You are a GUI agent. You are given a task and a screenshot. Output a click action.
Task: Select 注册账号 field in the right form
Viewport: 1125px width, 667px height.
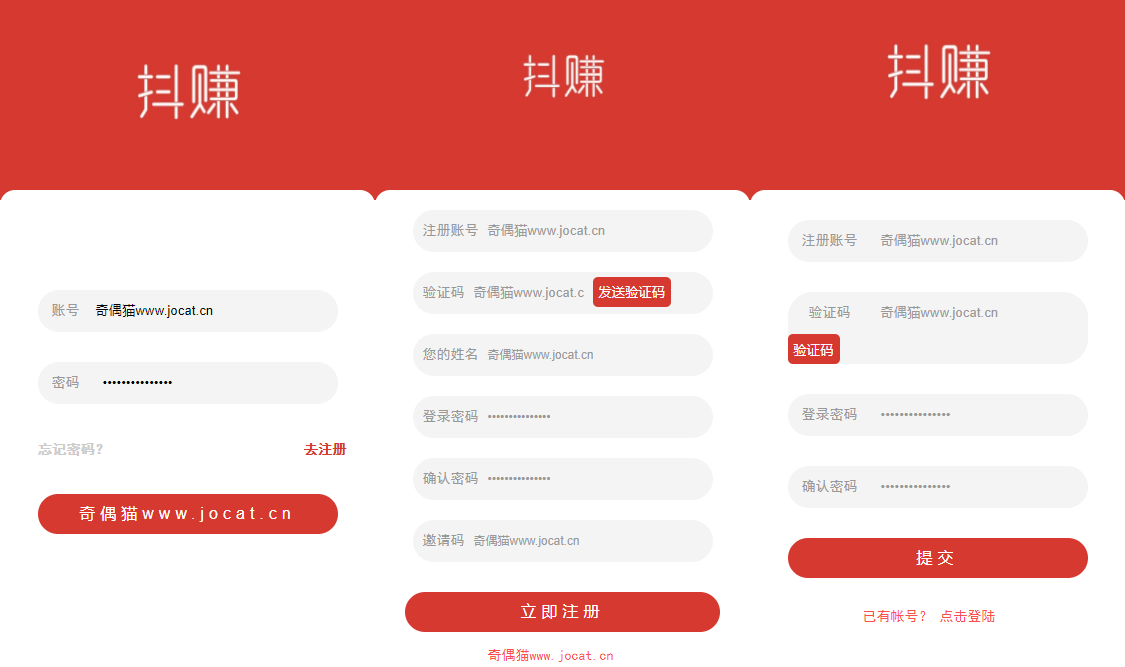[938, 241]
